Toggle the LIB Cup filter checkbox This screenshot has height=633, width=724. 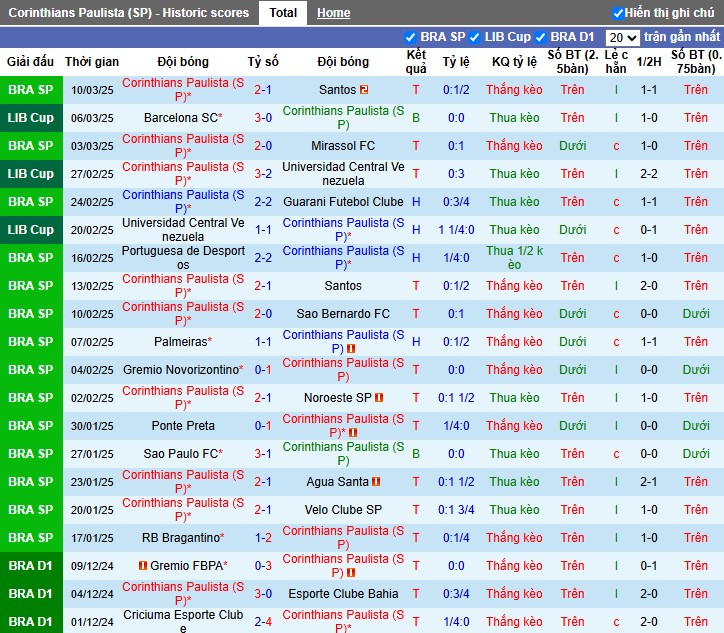tap(474, 37)
